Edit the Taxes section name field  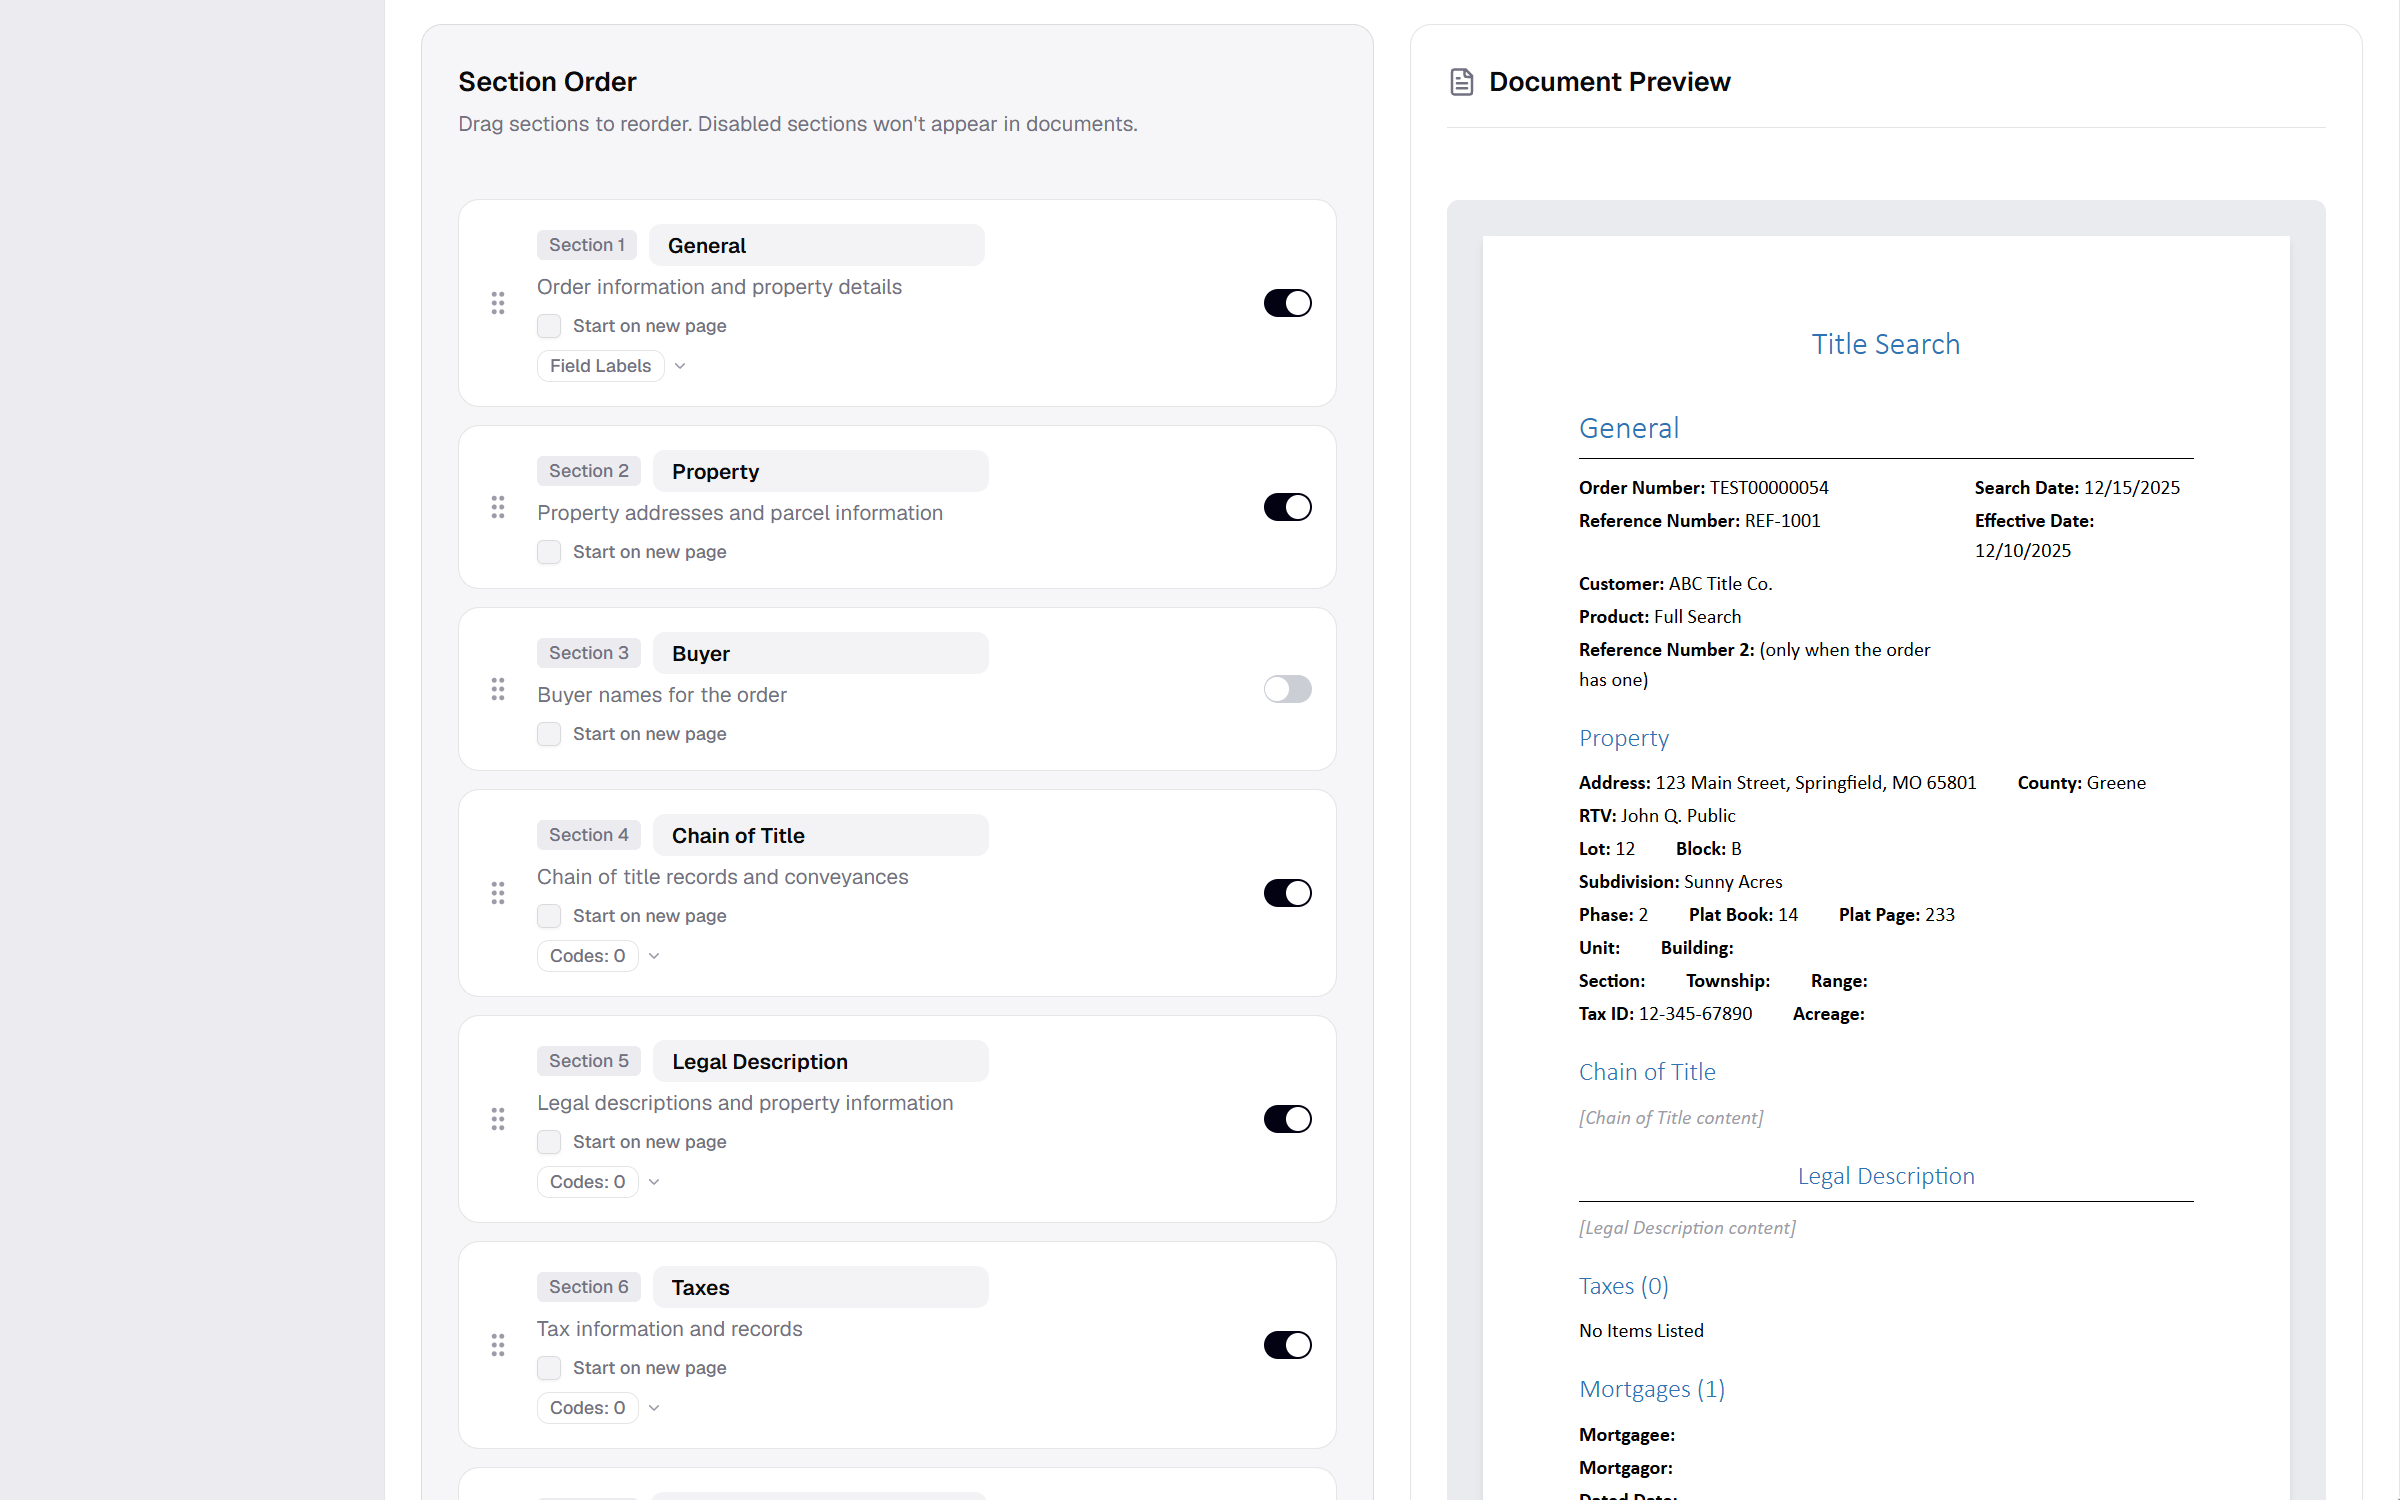(x=821, y=1287)
